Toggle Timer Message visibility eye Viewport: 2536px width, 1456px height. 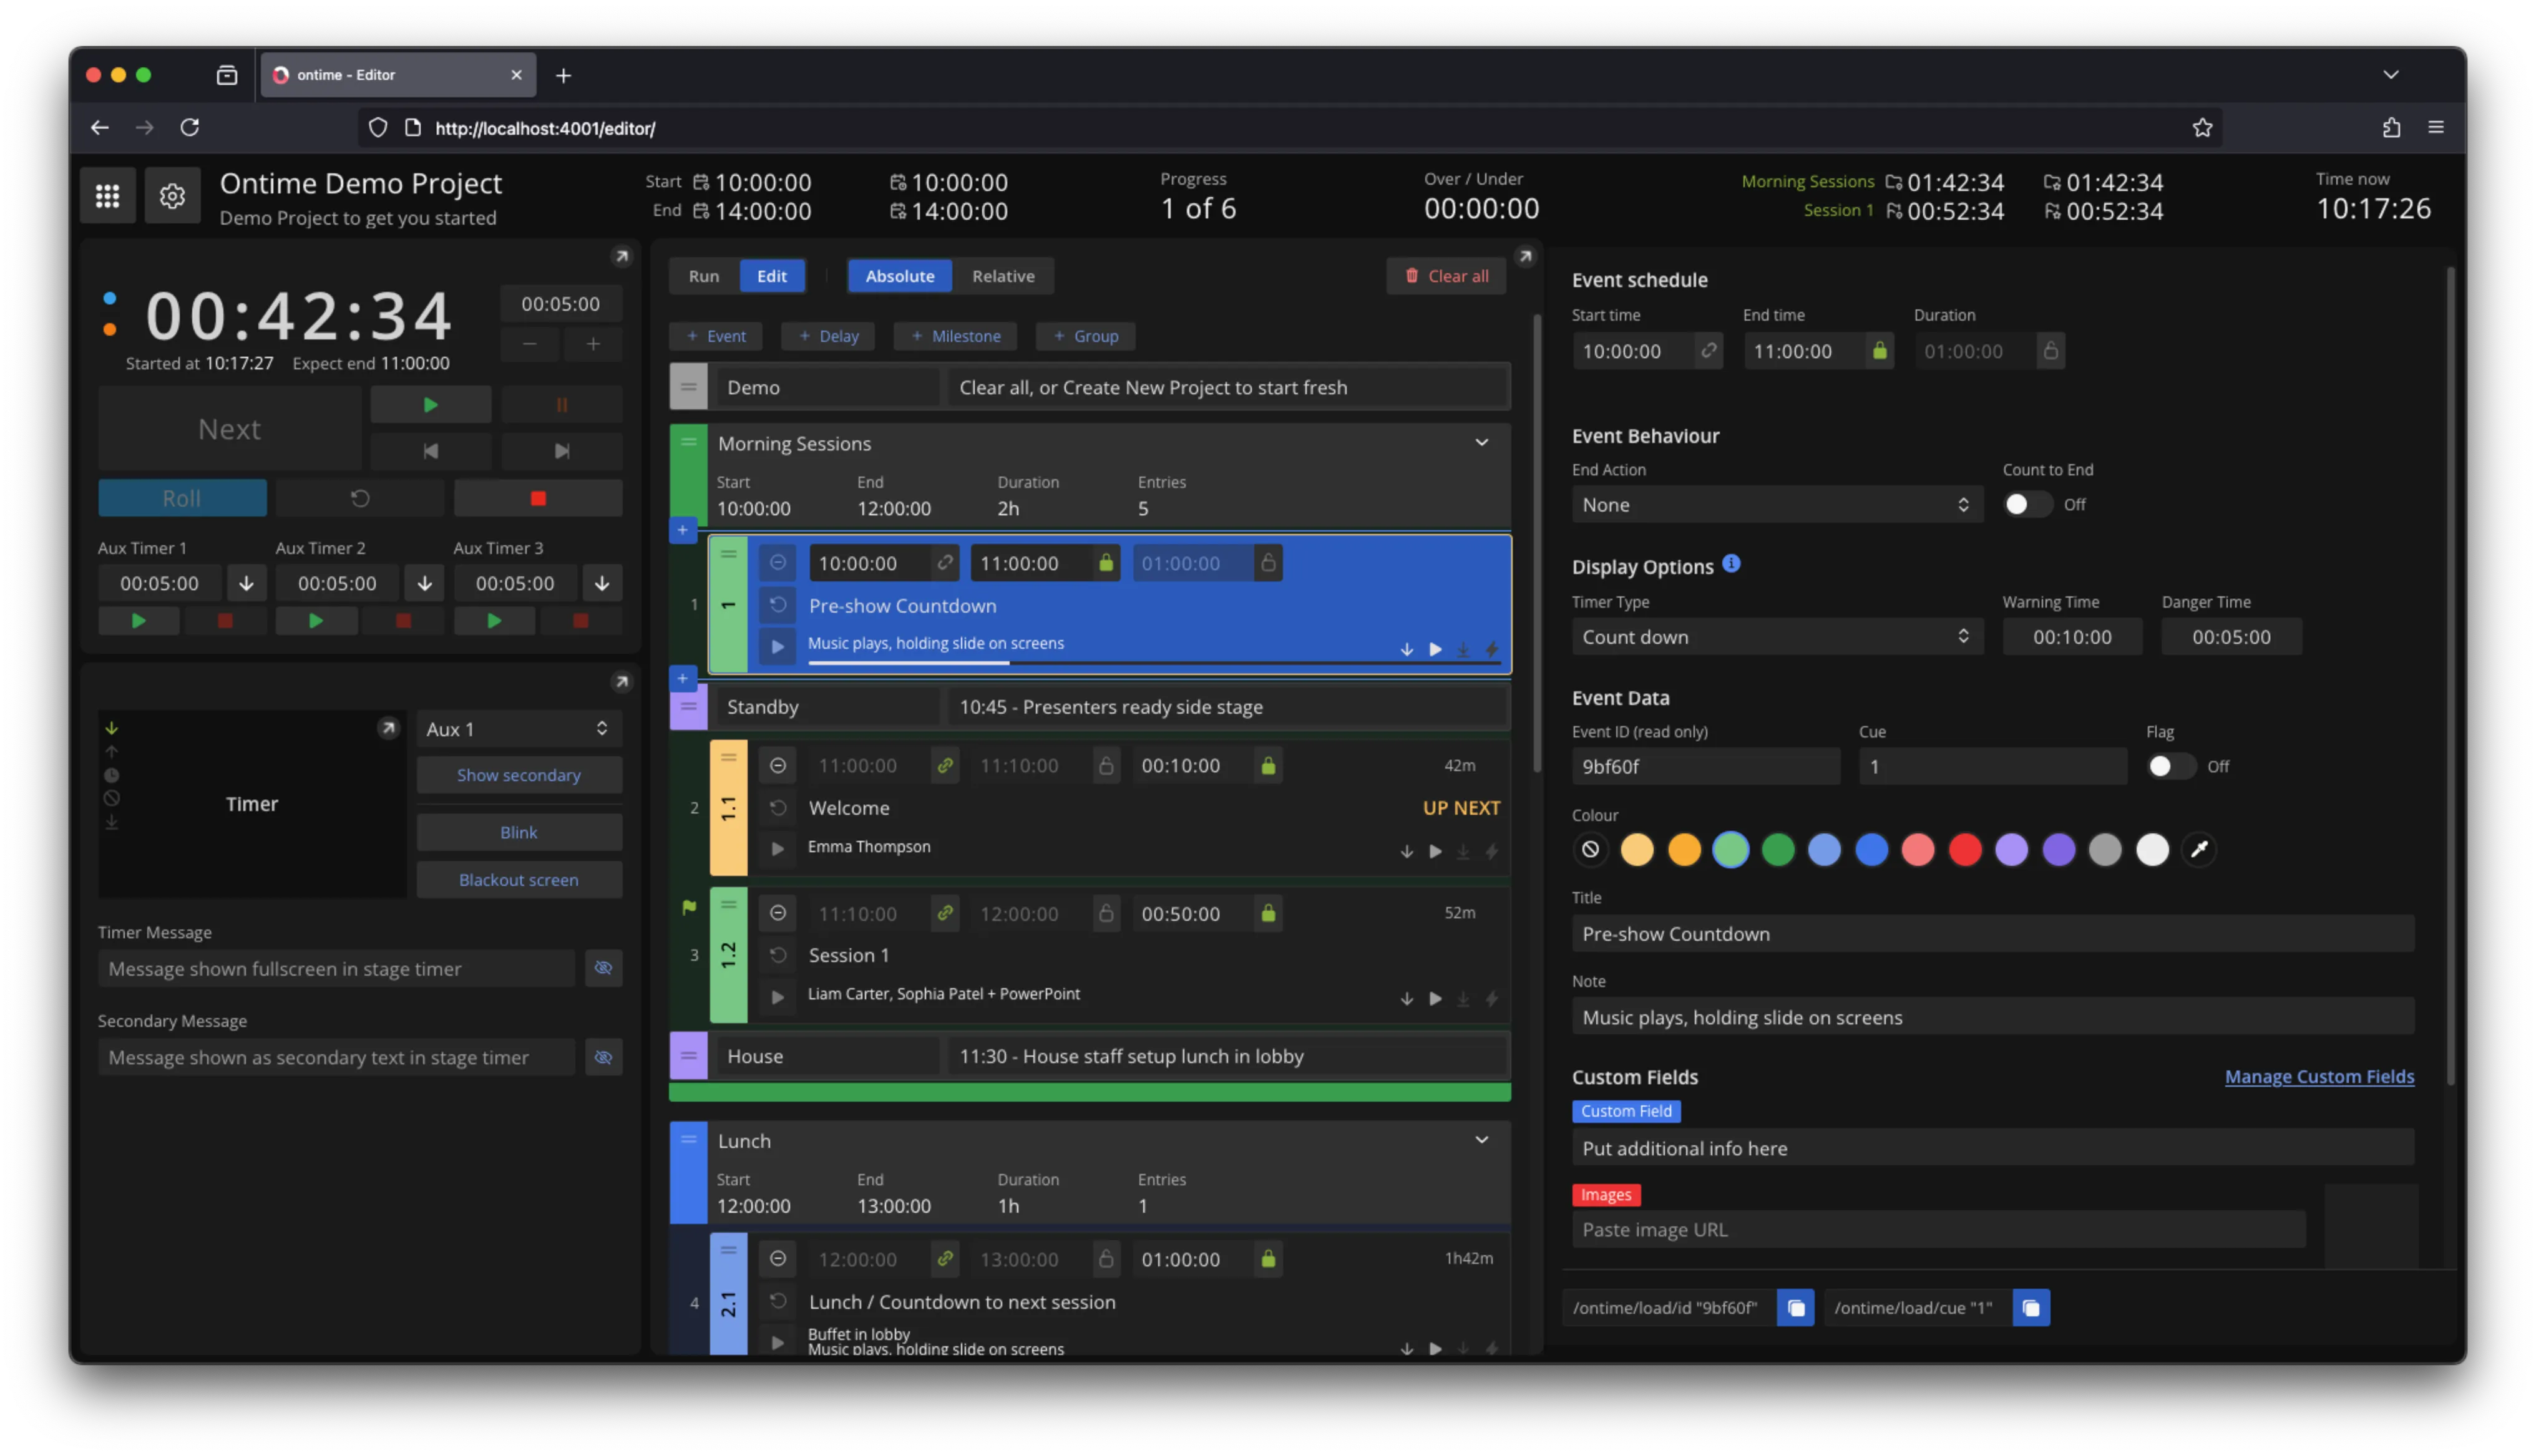[603, 968]
